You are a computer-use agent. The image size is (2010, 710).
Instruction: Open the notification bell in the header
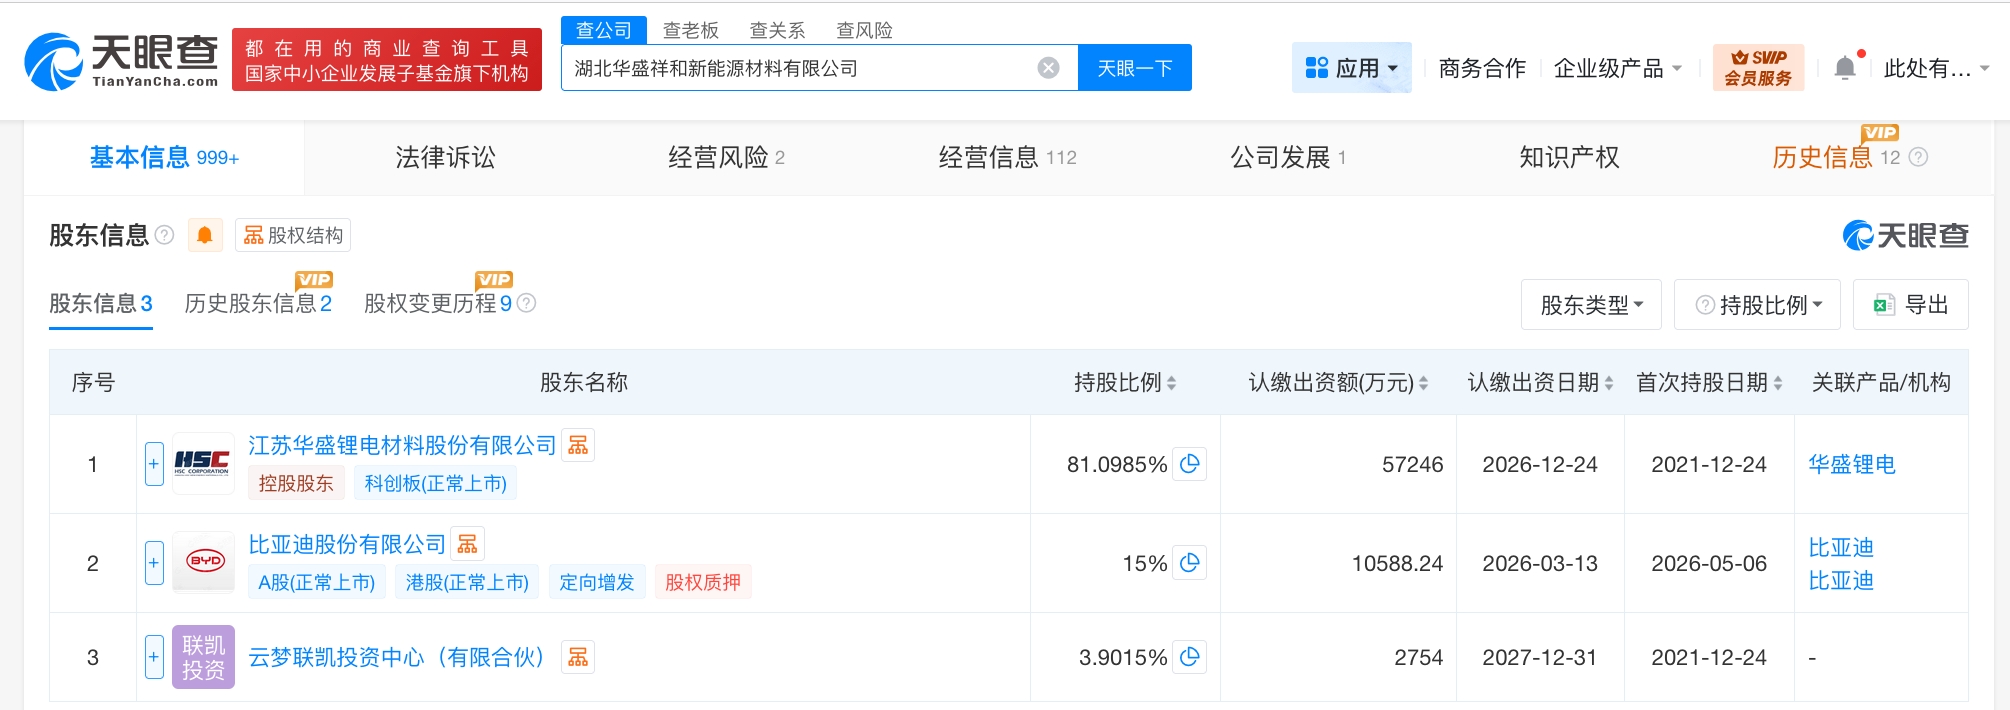[1845, 68]
